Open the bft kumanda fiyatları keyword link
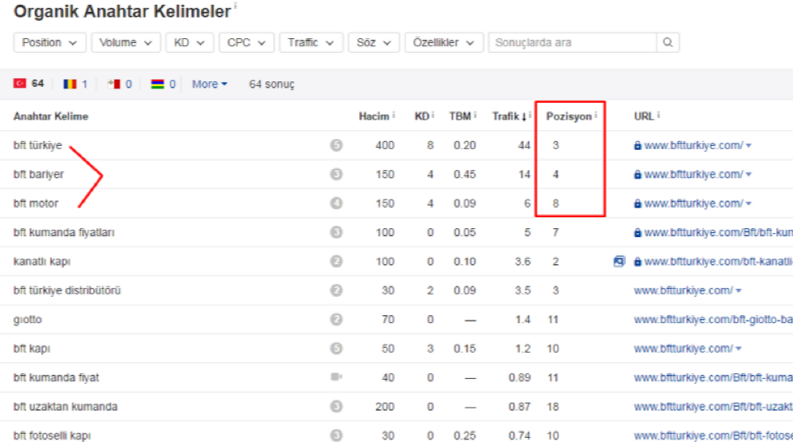 click(x=64, y=233)
